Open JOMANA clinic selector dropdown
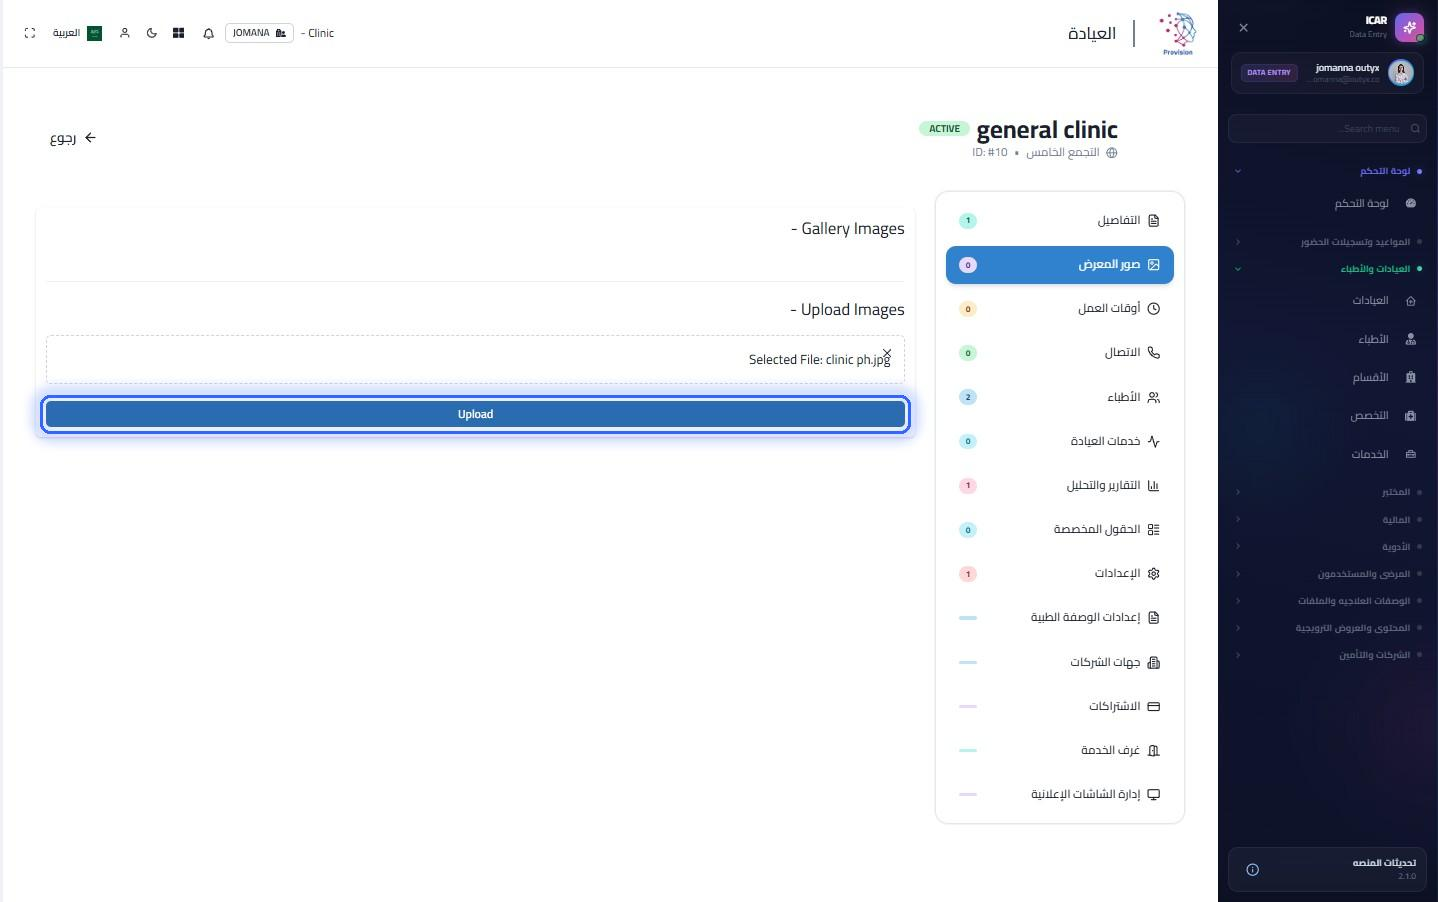This screenshot has height=902, width=1438. (x=260, y=33)
